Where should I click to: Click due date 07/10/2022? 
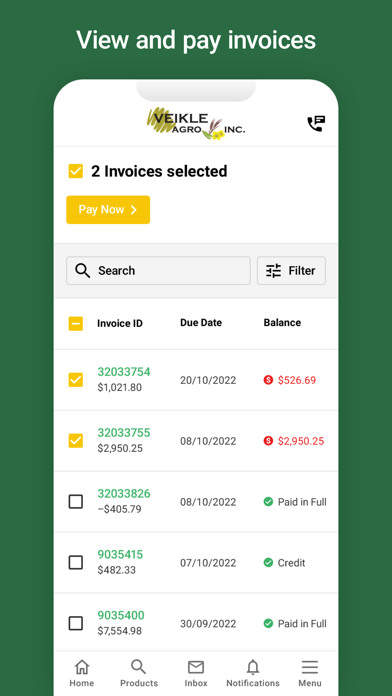click(x=208, y=563)
